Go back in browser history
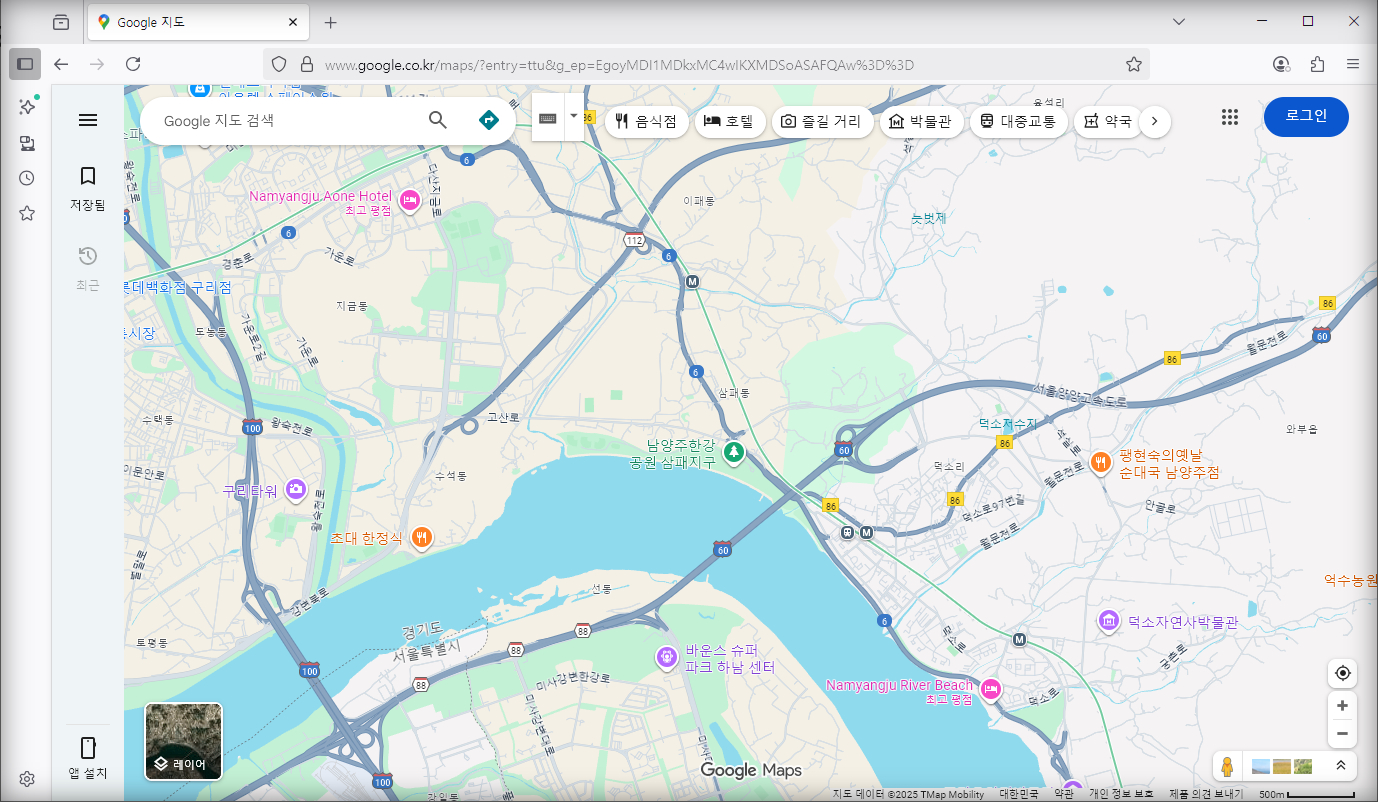 coord(61,64)
